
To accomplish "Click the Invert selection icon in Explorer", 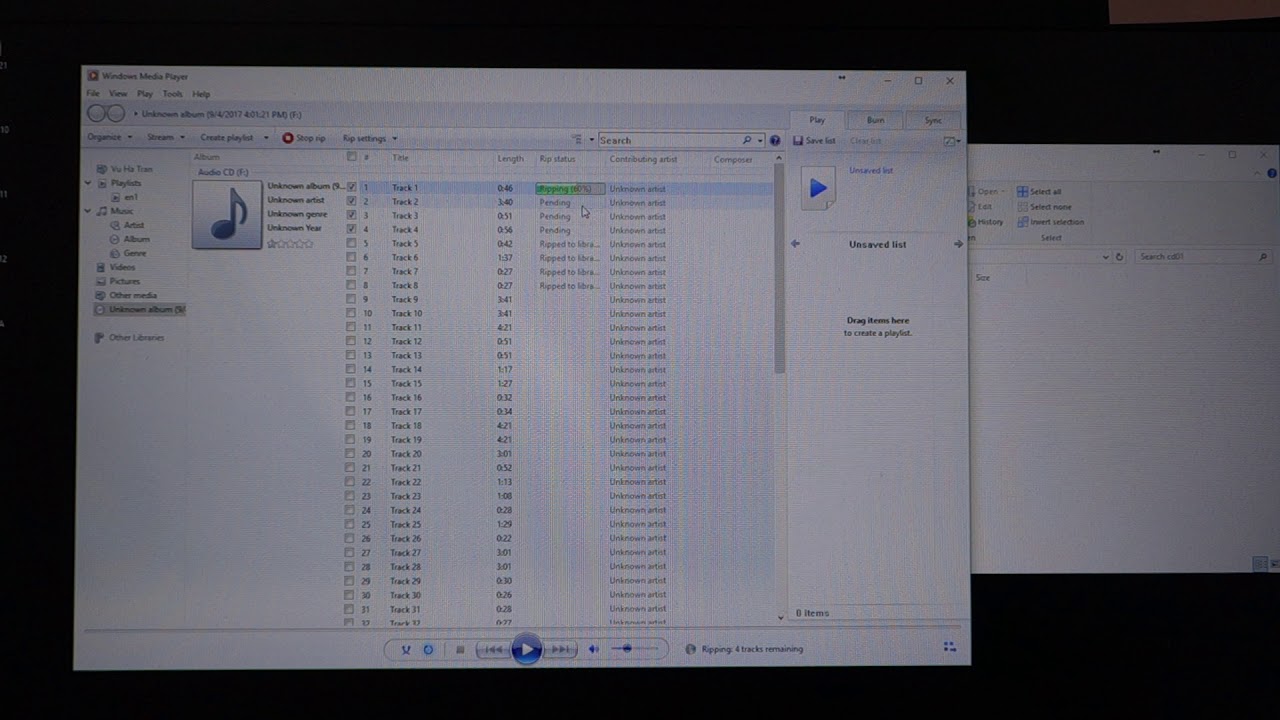I will (x=1022, y=222).
